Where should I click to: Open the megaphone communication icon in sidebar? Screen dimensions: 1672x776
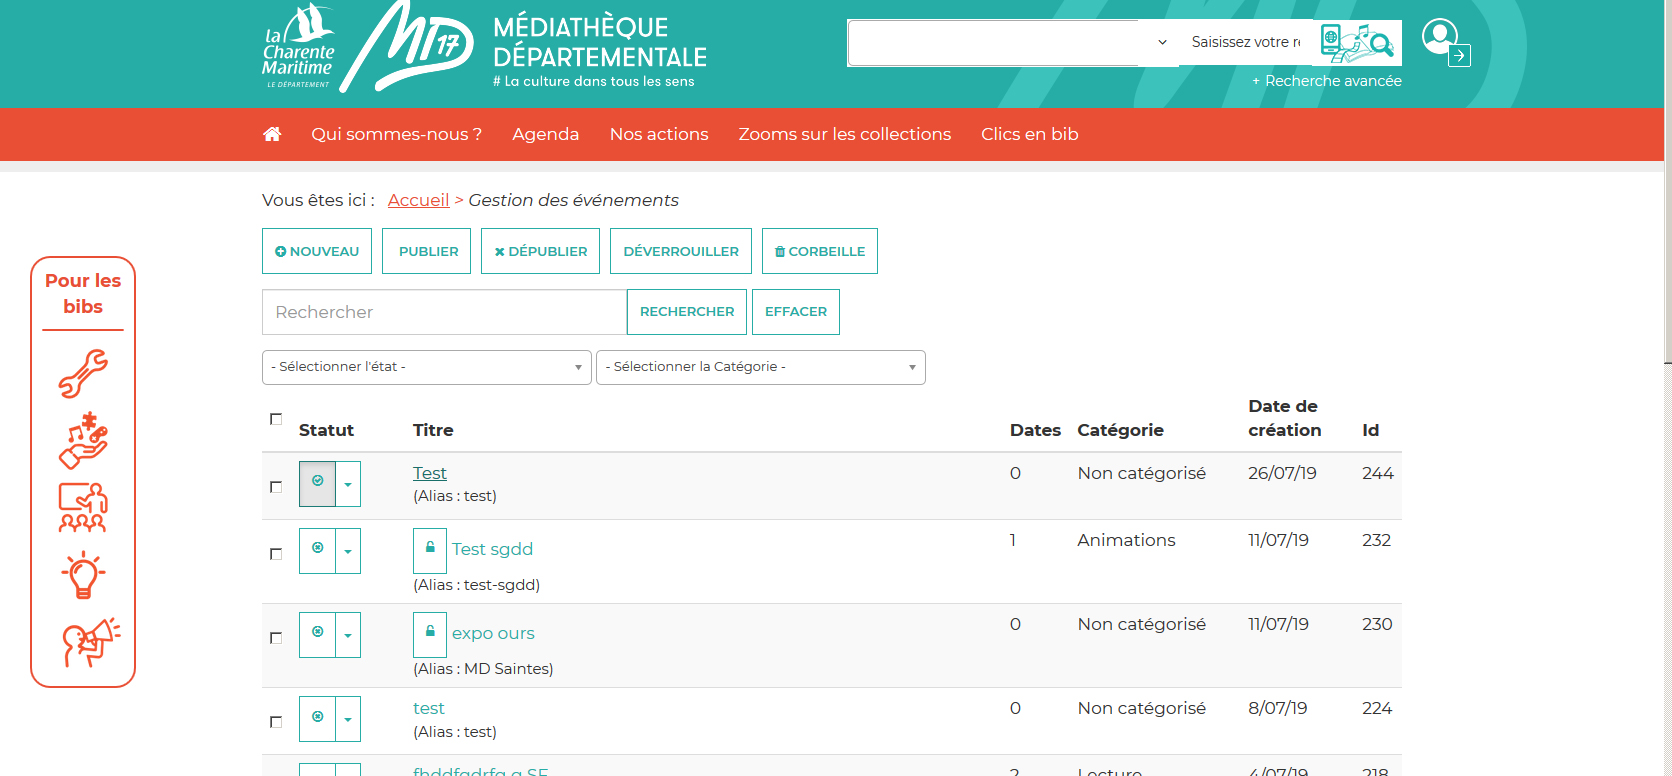[90, 641]
